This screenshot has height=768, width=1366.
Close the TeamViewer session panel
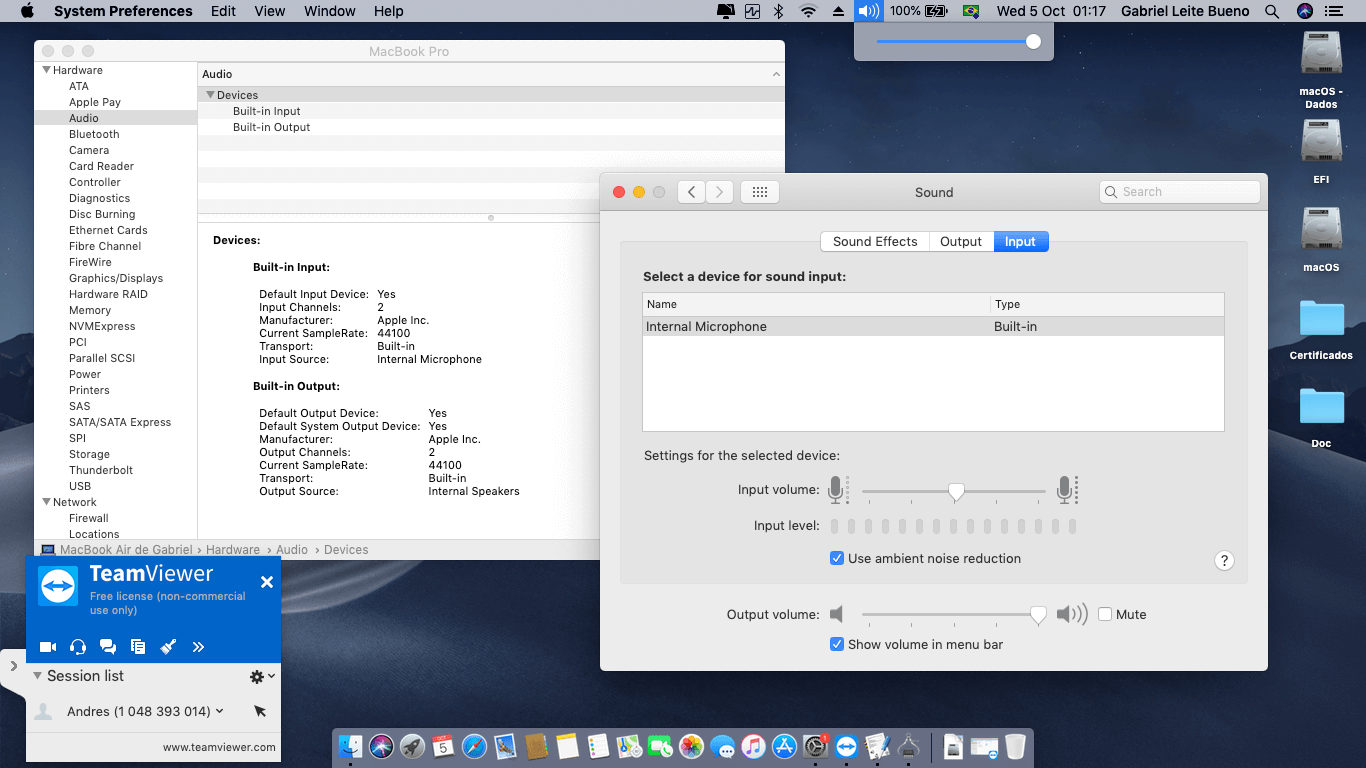(x=267, y=582)
